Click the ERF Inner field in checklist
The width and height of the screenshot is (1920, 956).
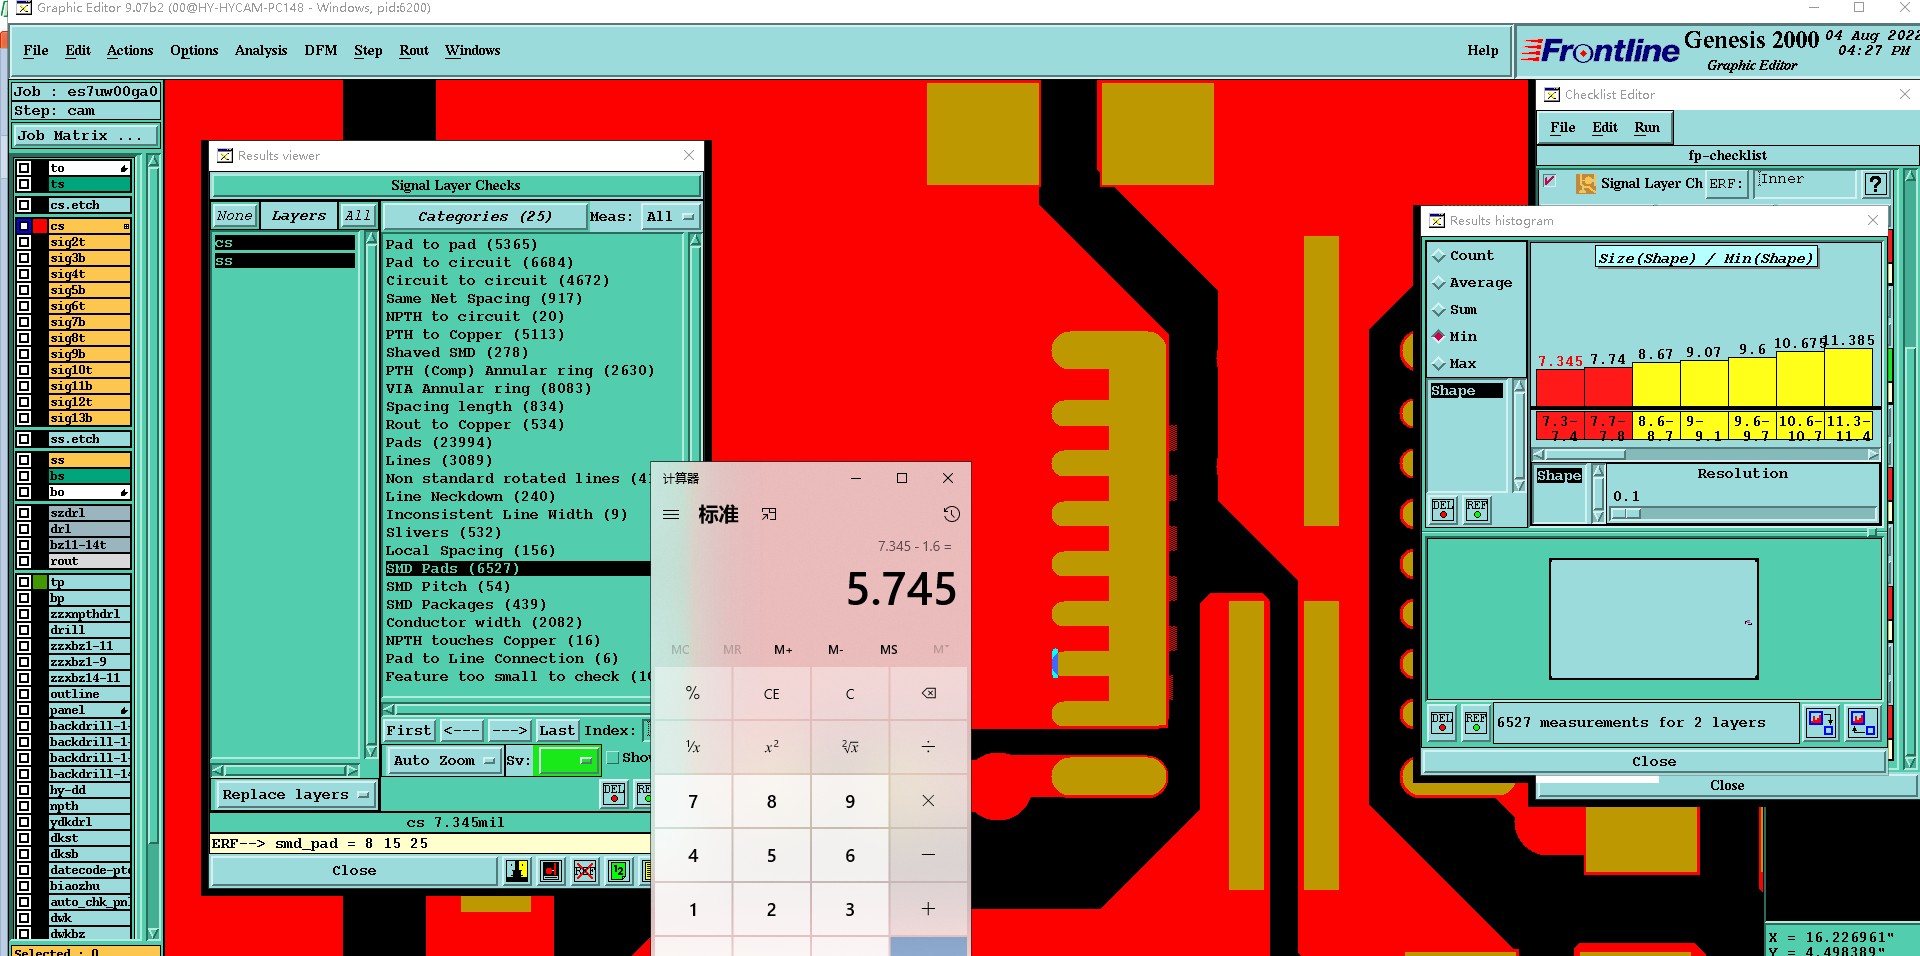point(1805,183)
